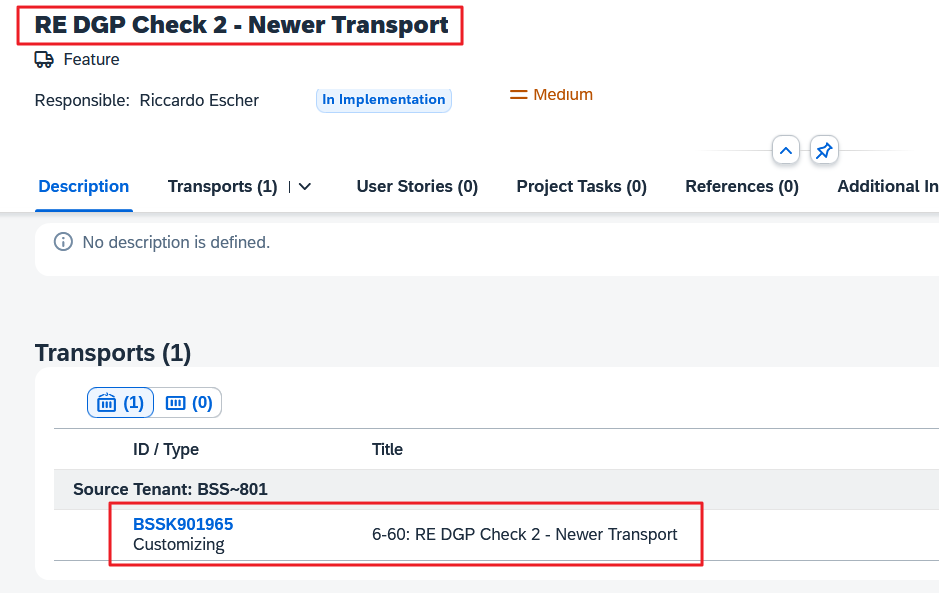Collapse the header with the up chevron
Viewport: 939px width, 593px height.
point(786,151)
